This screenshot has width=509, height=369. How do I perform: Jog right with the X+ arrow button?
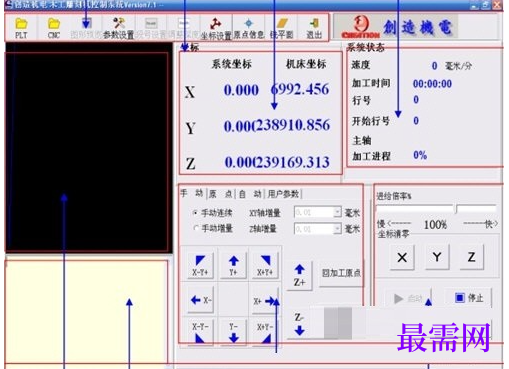pos(265,301)
